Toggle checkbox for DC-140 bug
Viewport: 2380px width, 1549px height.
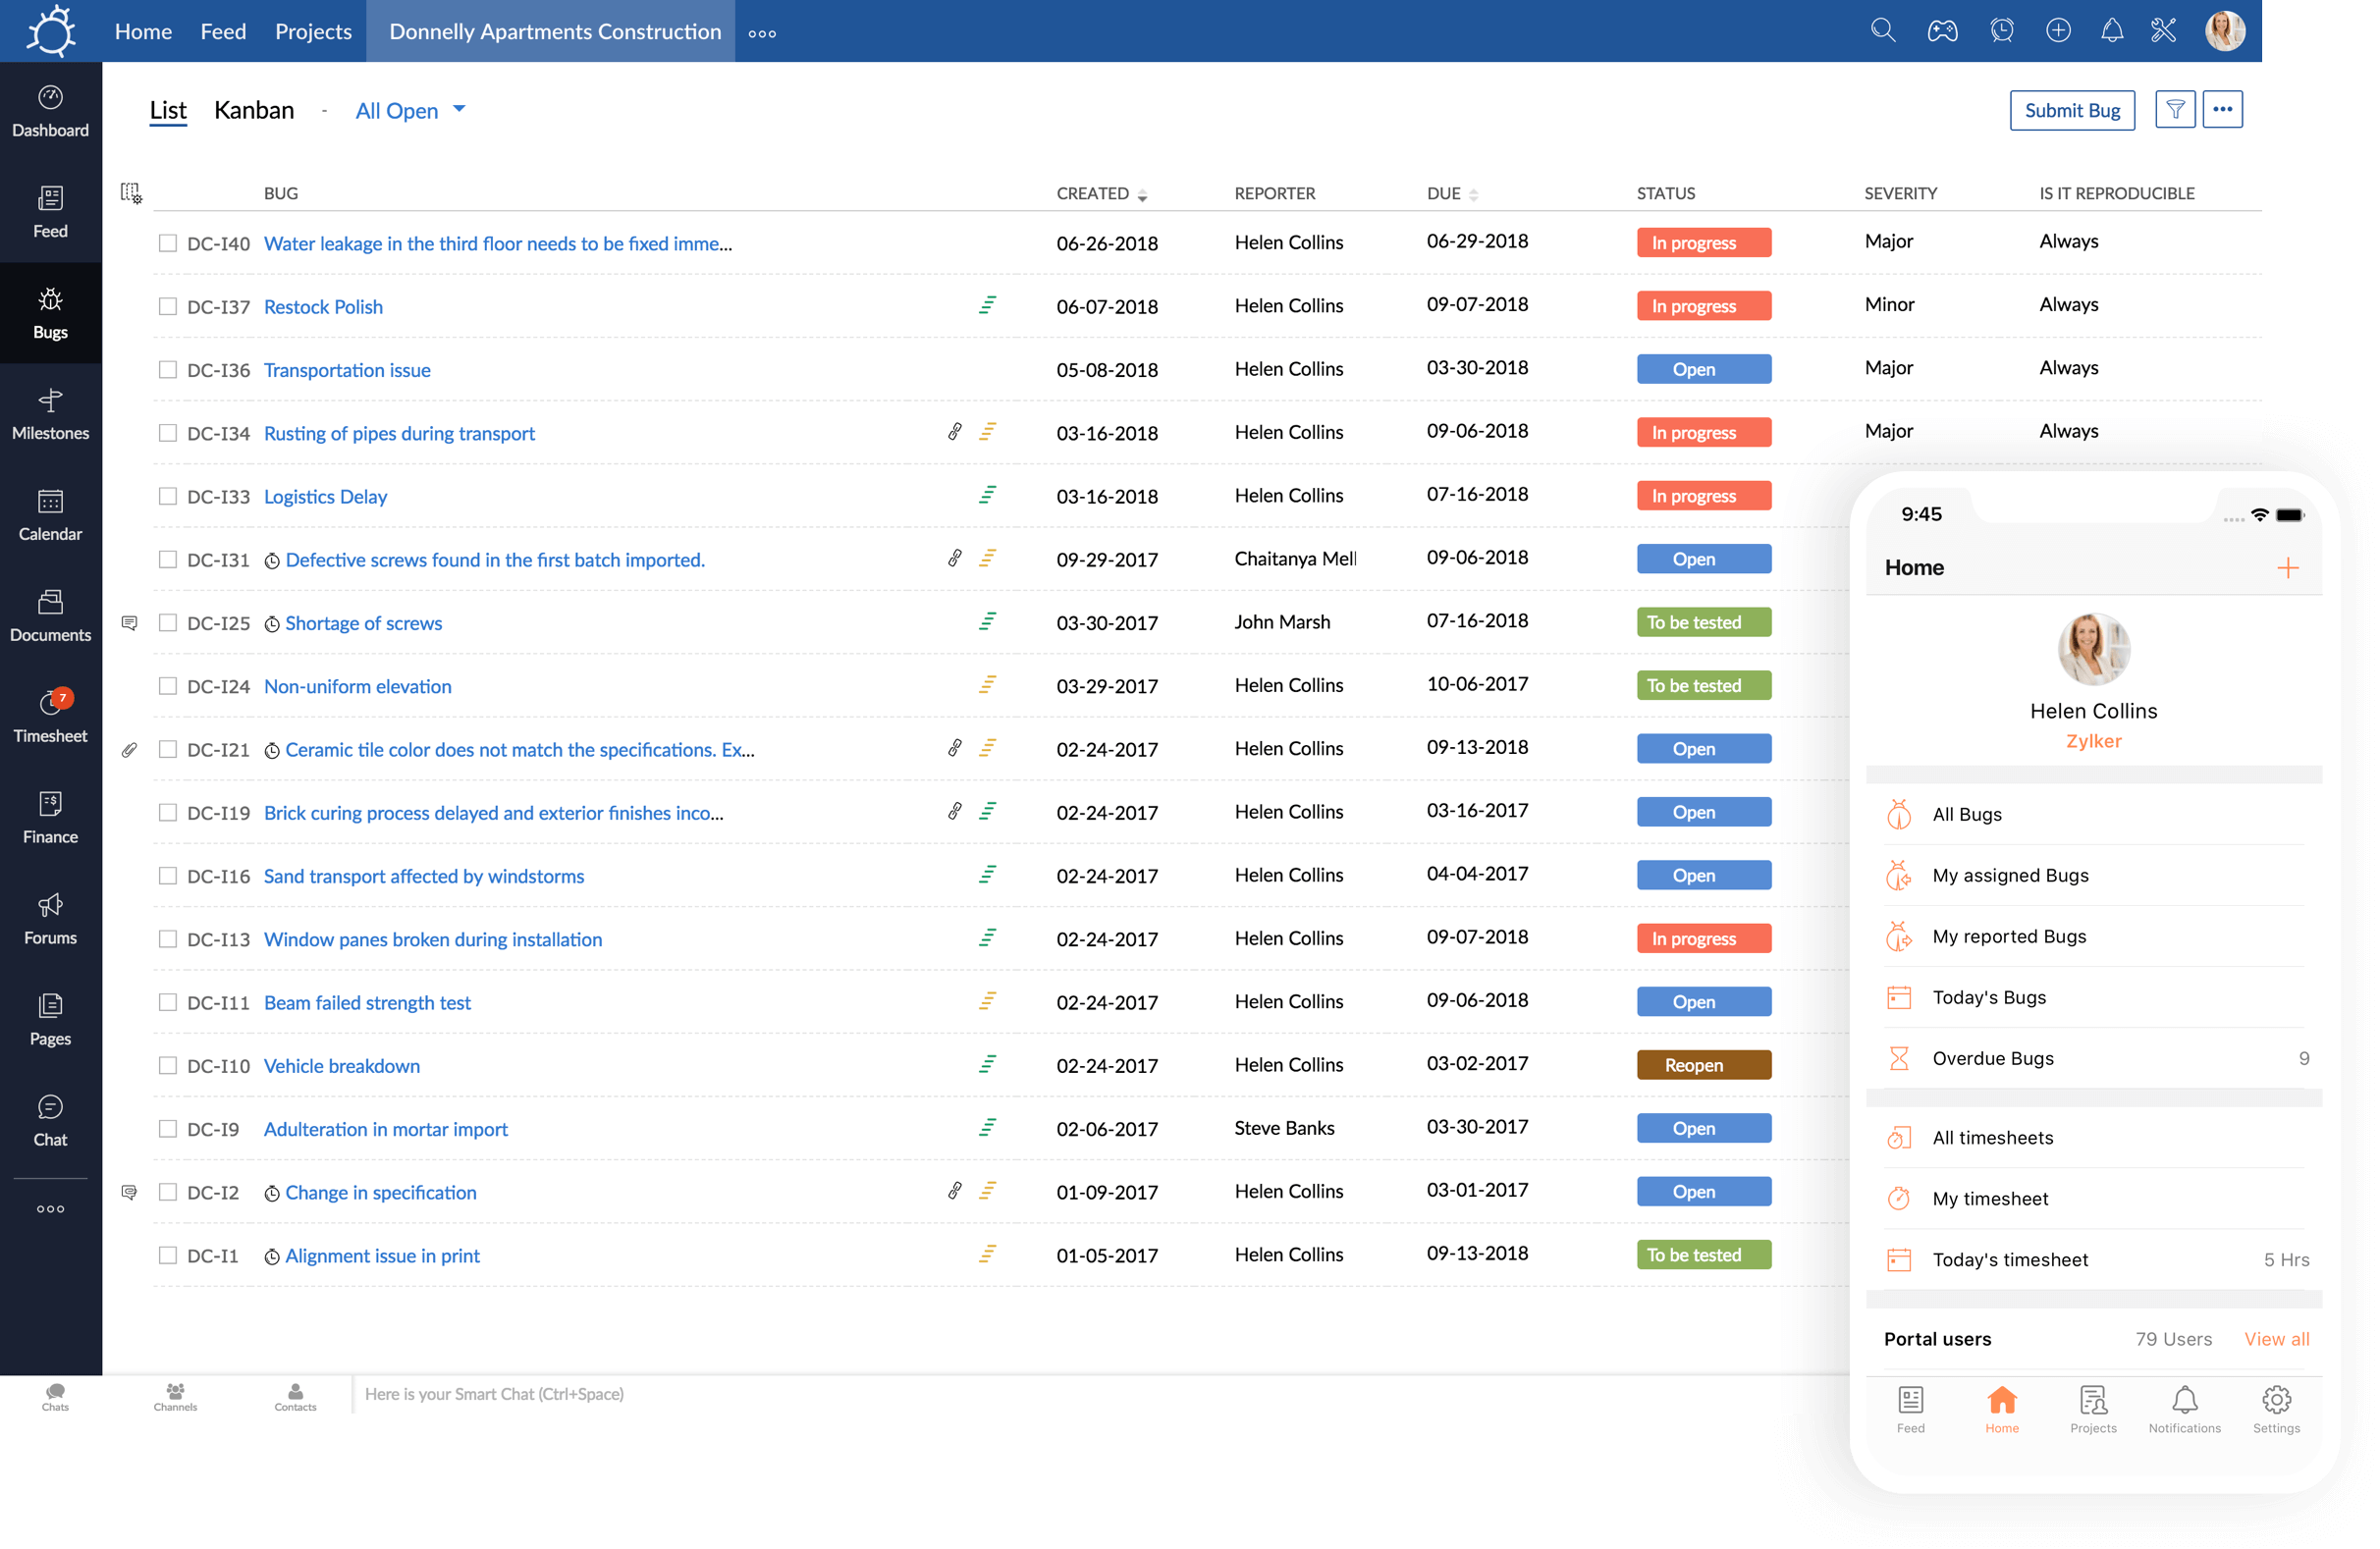[x=167, y=242]
